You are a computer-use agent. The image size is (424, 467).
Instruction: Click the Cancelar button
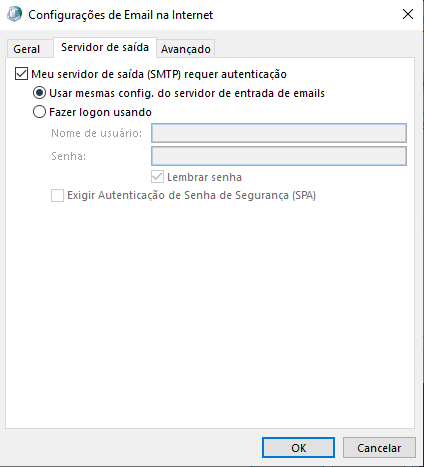[379, 448]
